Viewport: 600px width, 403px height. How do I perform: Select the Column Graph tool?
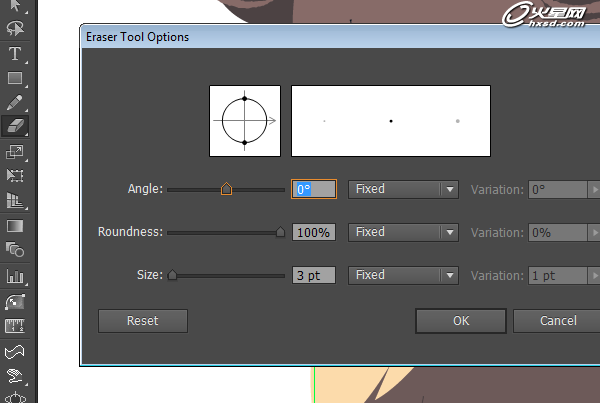[x=15, y=276]
